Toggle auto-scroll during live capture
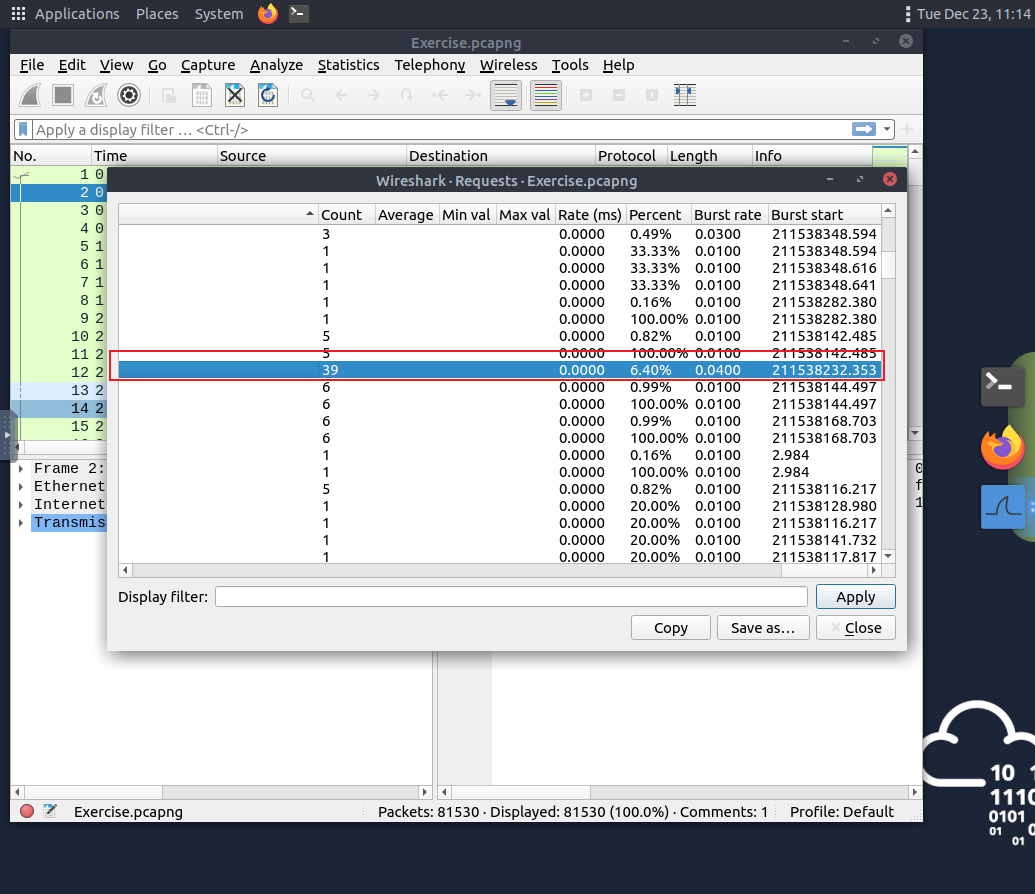 click(x=506, y=96)
